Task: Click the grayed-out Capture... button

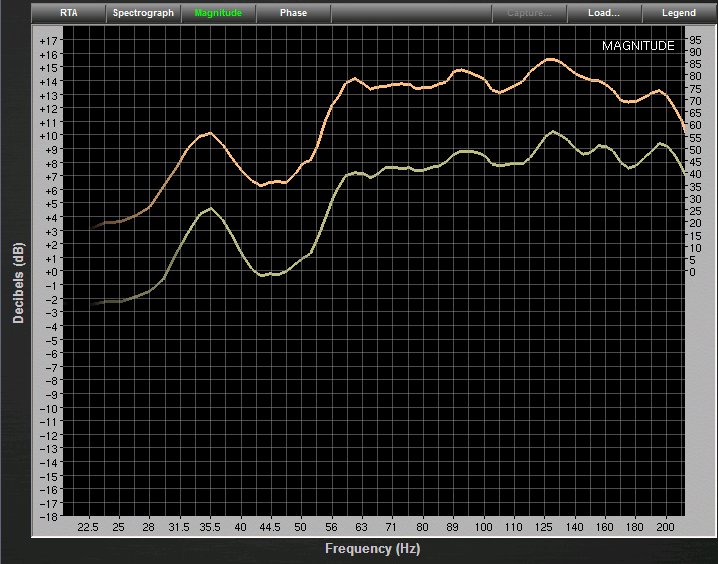Action: [529, 13]
